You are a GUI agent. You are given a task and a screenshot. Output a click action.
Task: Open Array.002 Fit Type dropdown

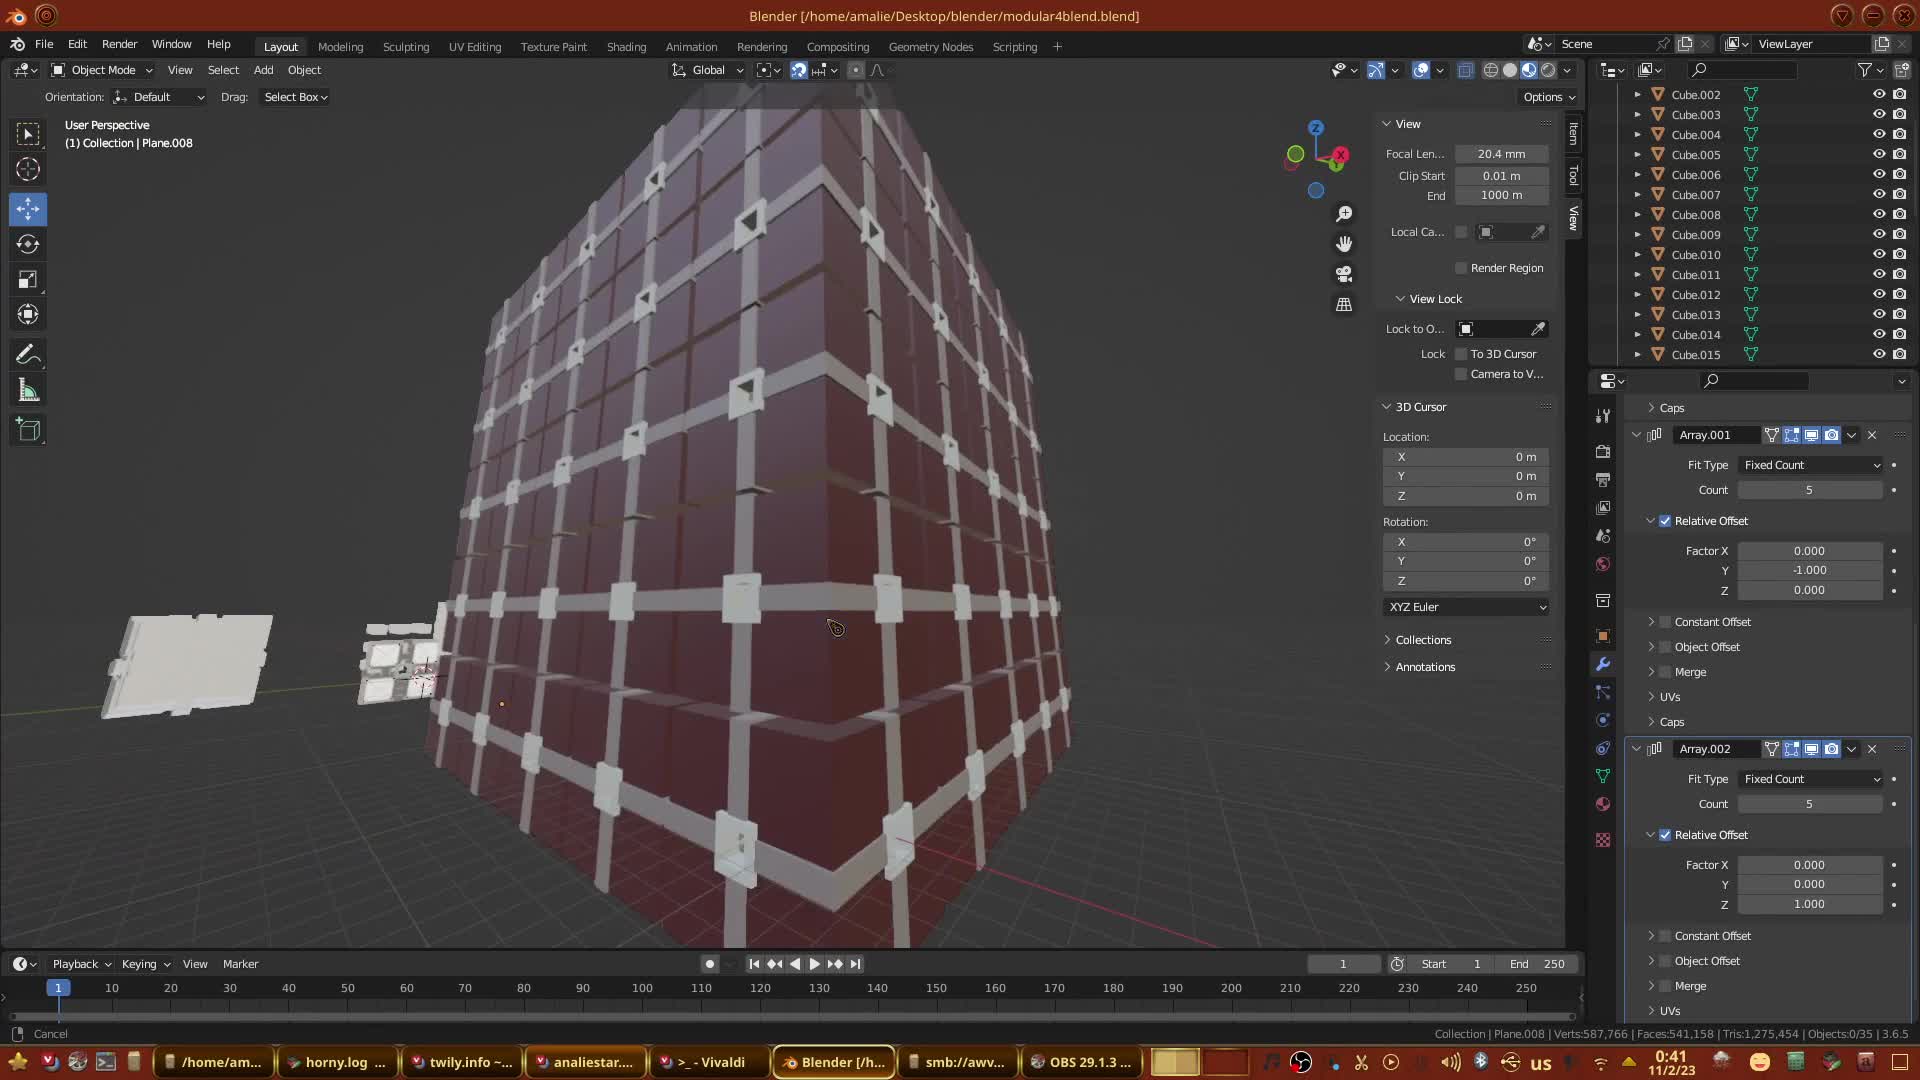(1810, 779)
